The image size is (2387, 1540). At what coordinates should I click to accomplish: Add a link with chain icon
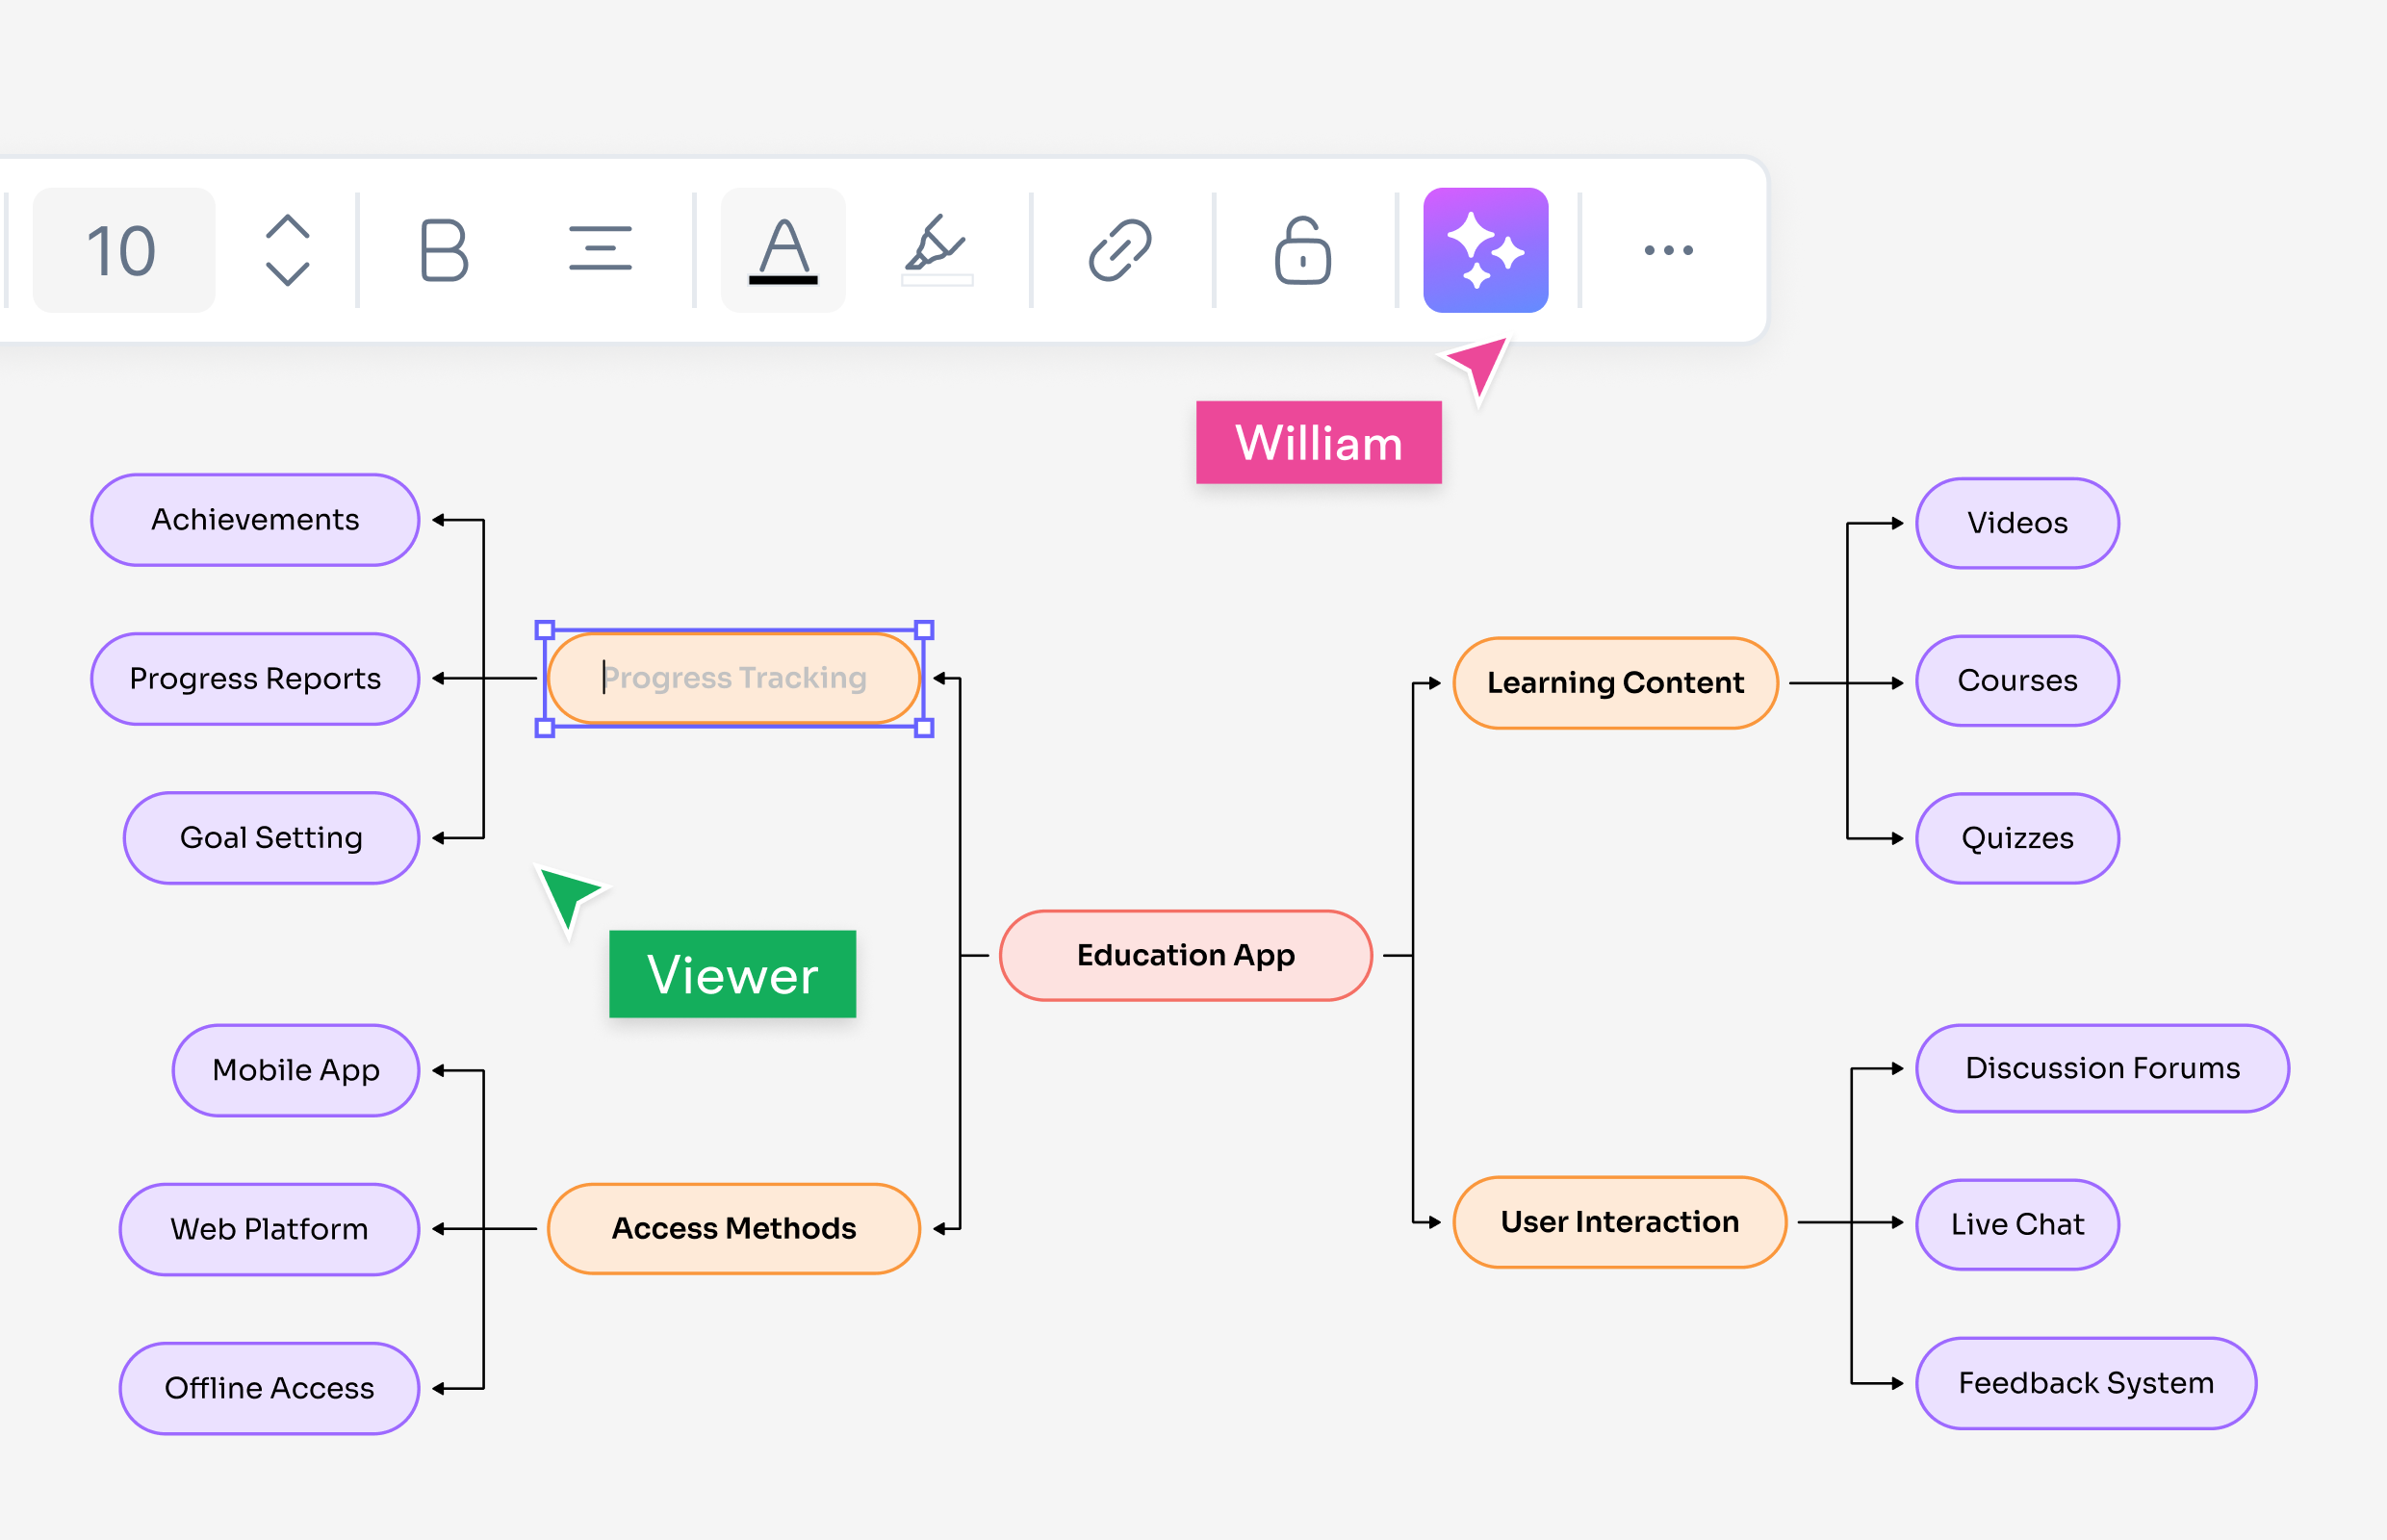(x=1120, y=250)
